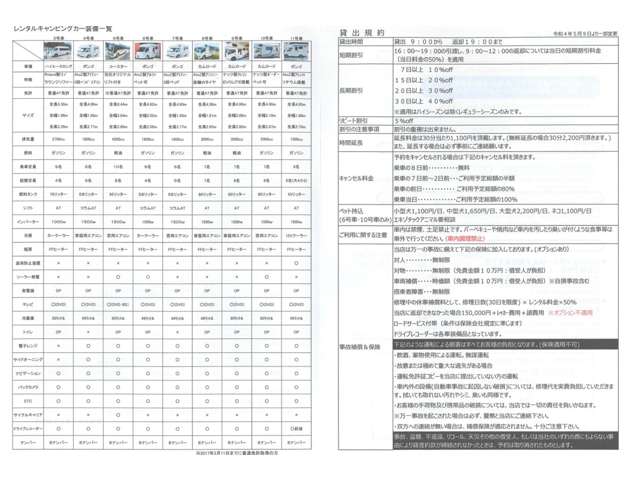Click the 就寝定員 row label
The width and height of the screenshot is (640, 480).
28,180
